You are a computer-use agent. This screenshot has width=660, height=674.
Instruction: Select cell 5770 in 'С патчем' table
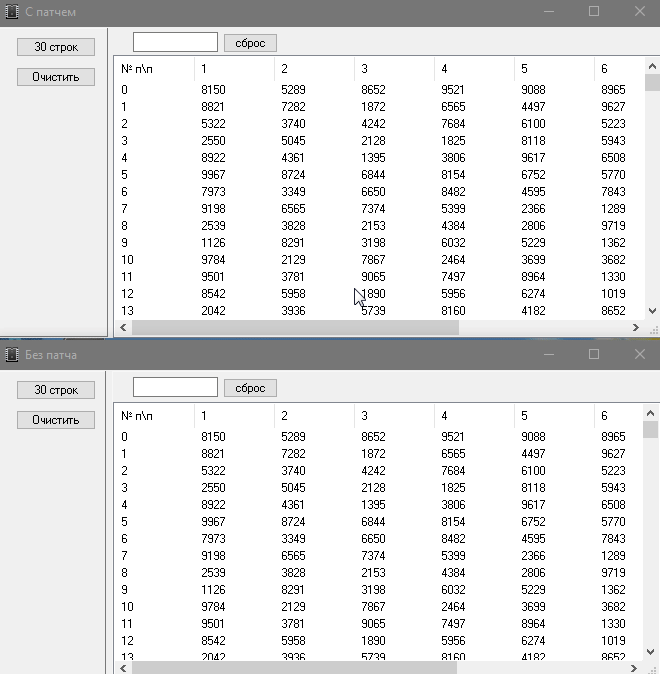613,175
